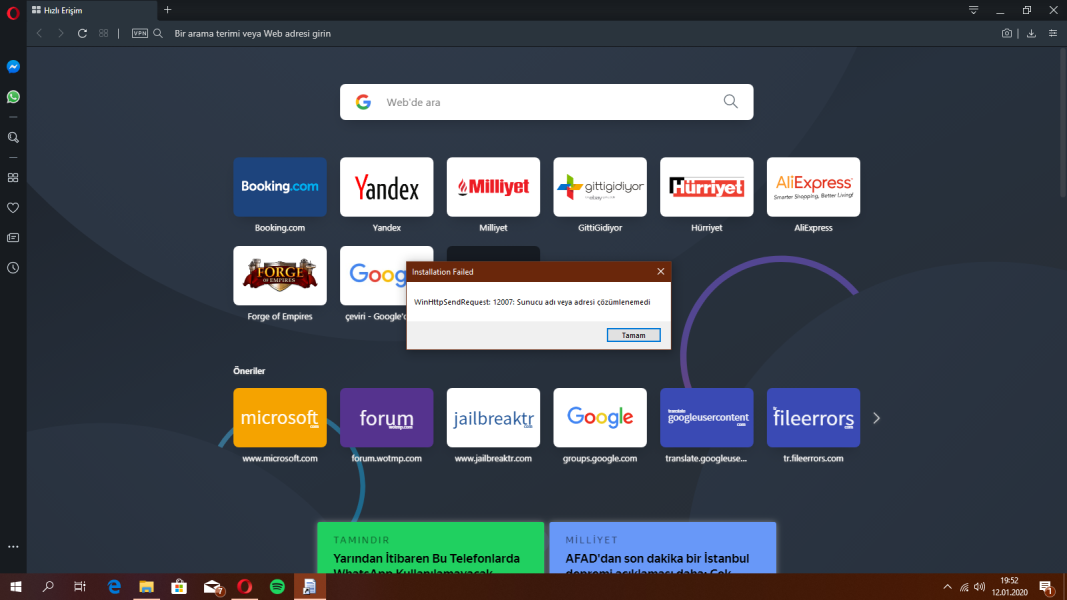Expand the sidebar three-dots options
1067x600 pixels.
13,547
